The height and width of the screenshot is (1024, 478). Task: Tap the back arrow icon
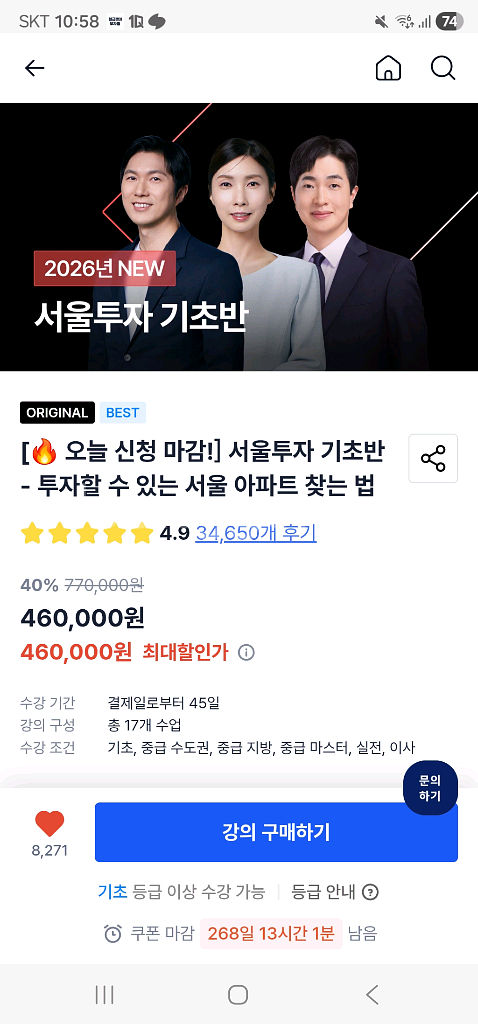34,68
